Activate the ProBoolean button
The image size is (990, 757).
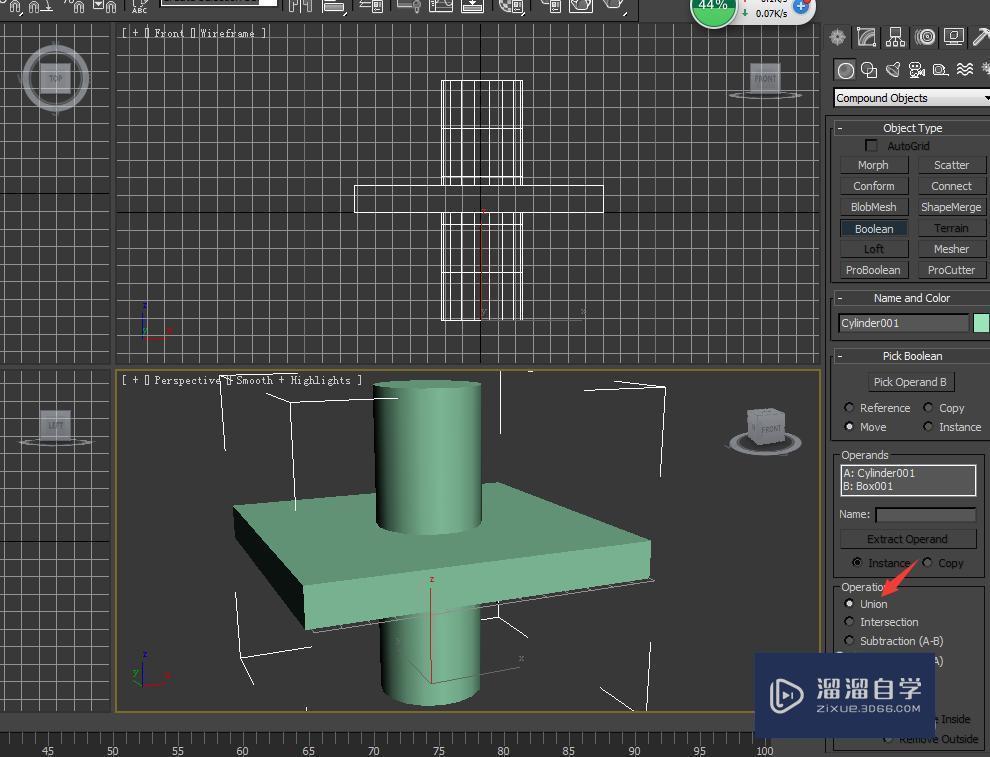[x=872, y=270]
